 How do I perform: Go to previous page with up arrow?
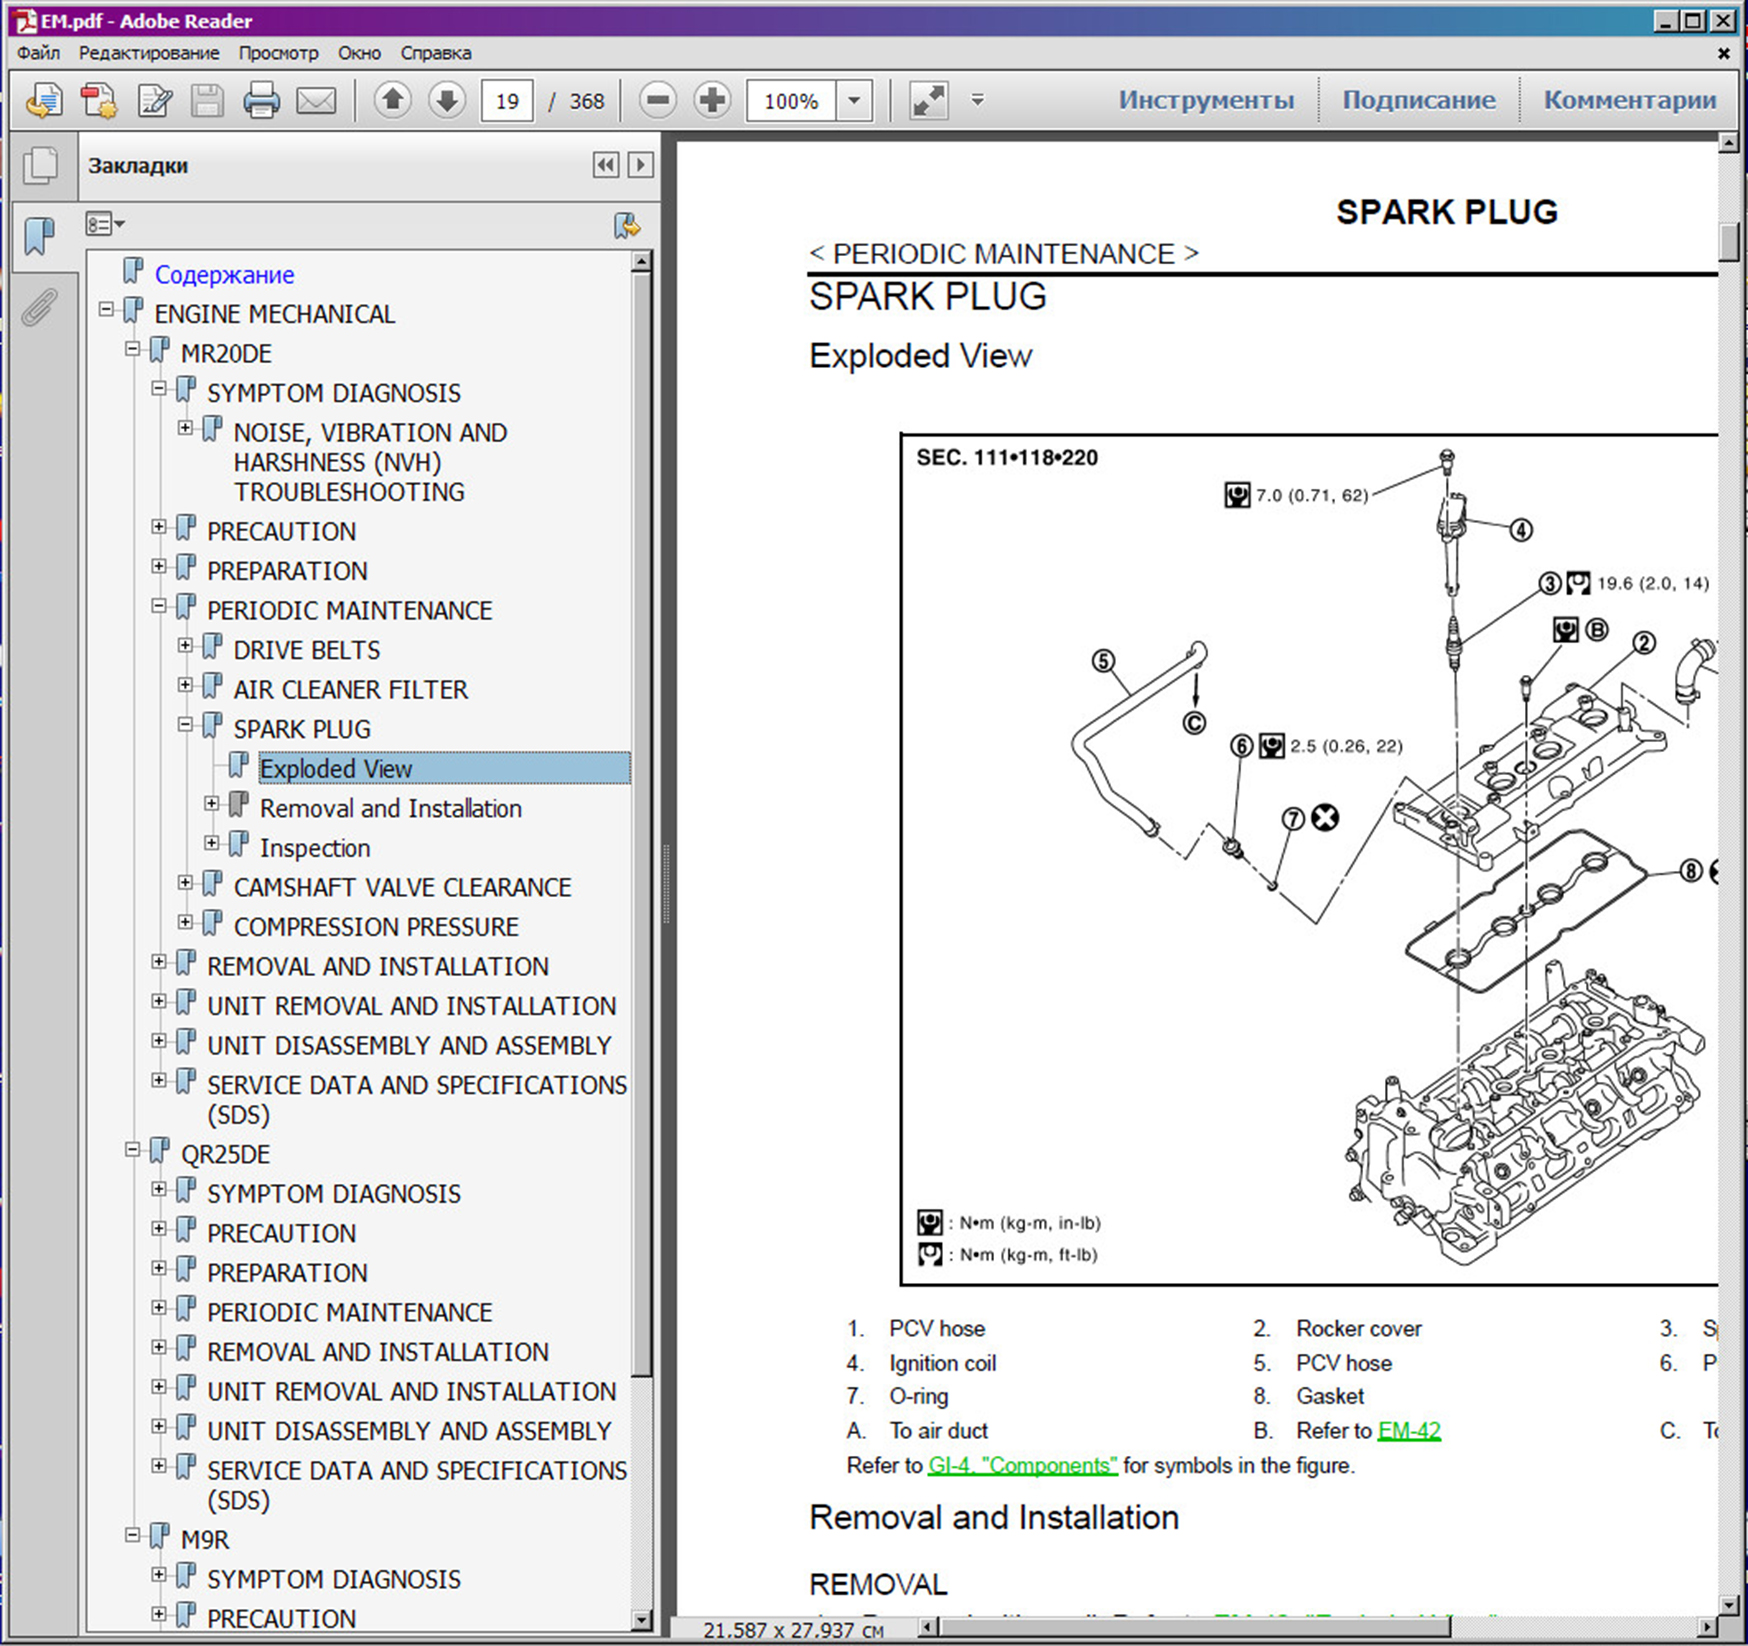click(393, 100)
